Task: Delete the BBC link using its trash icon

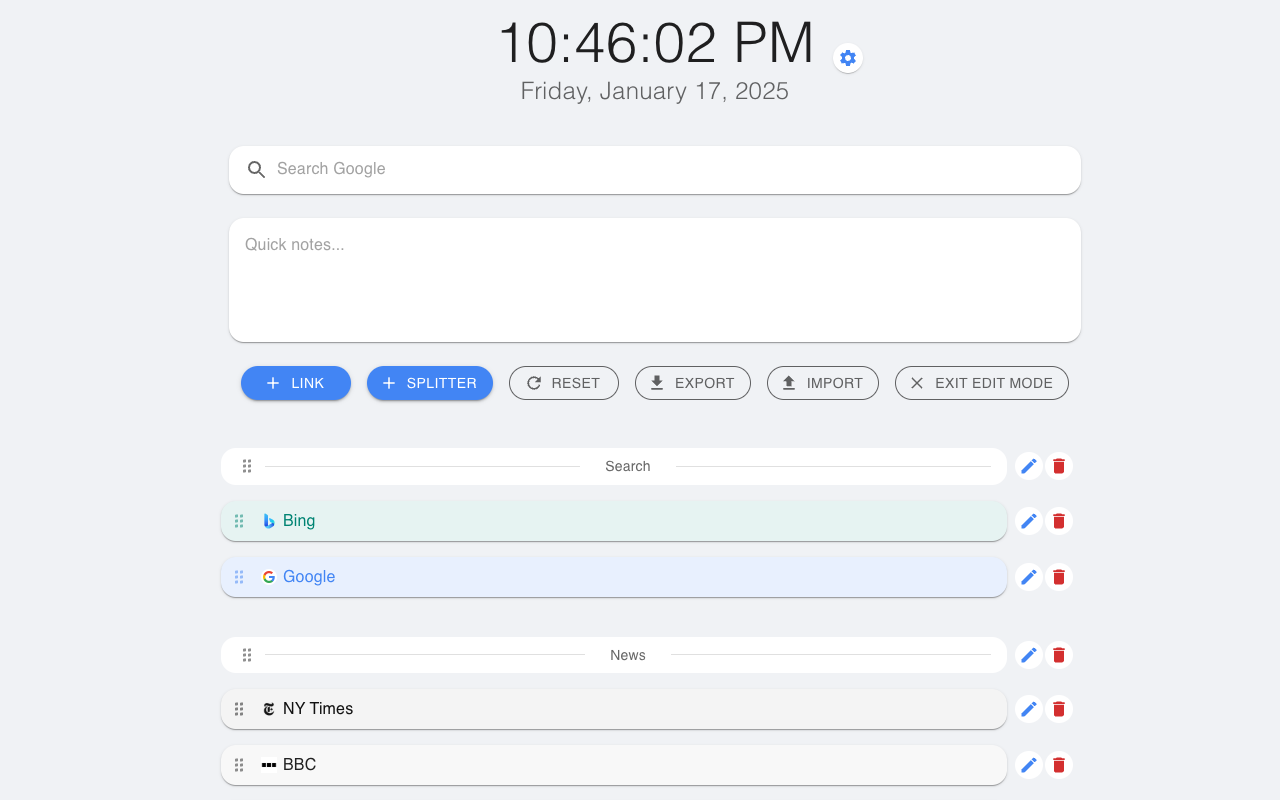Action: 1058,764
